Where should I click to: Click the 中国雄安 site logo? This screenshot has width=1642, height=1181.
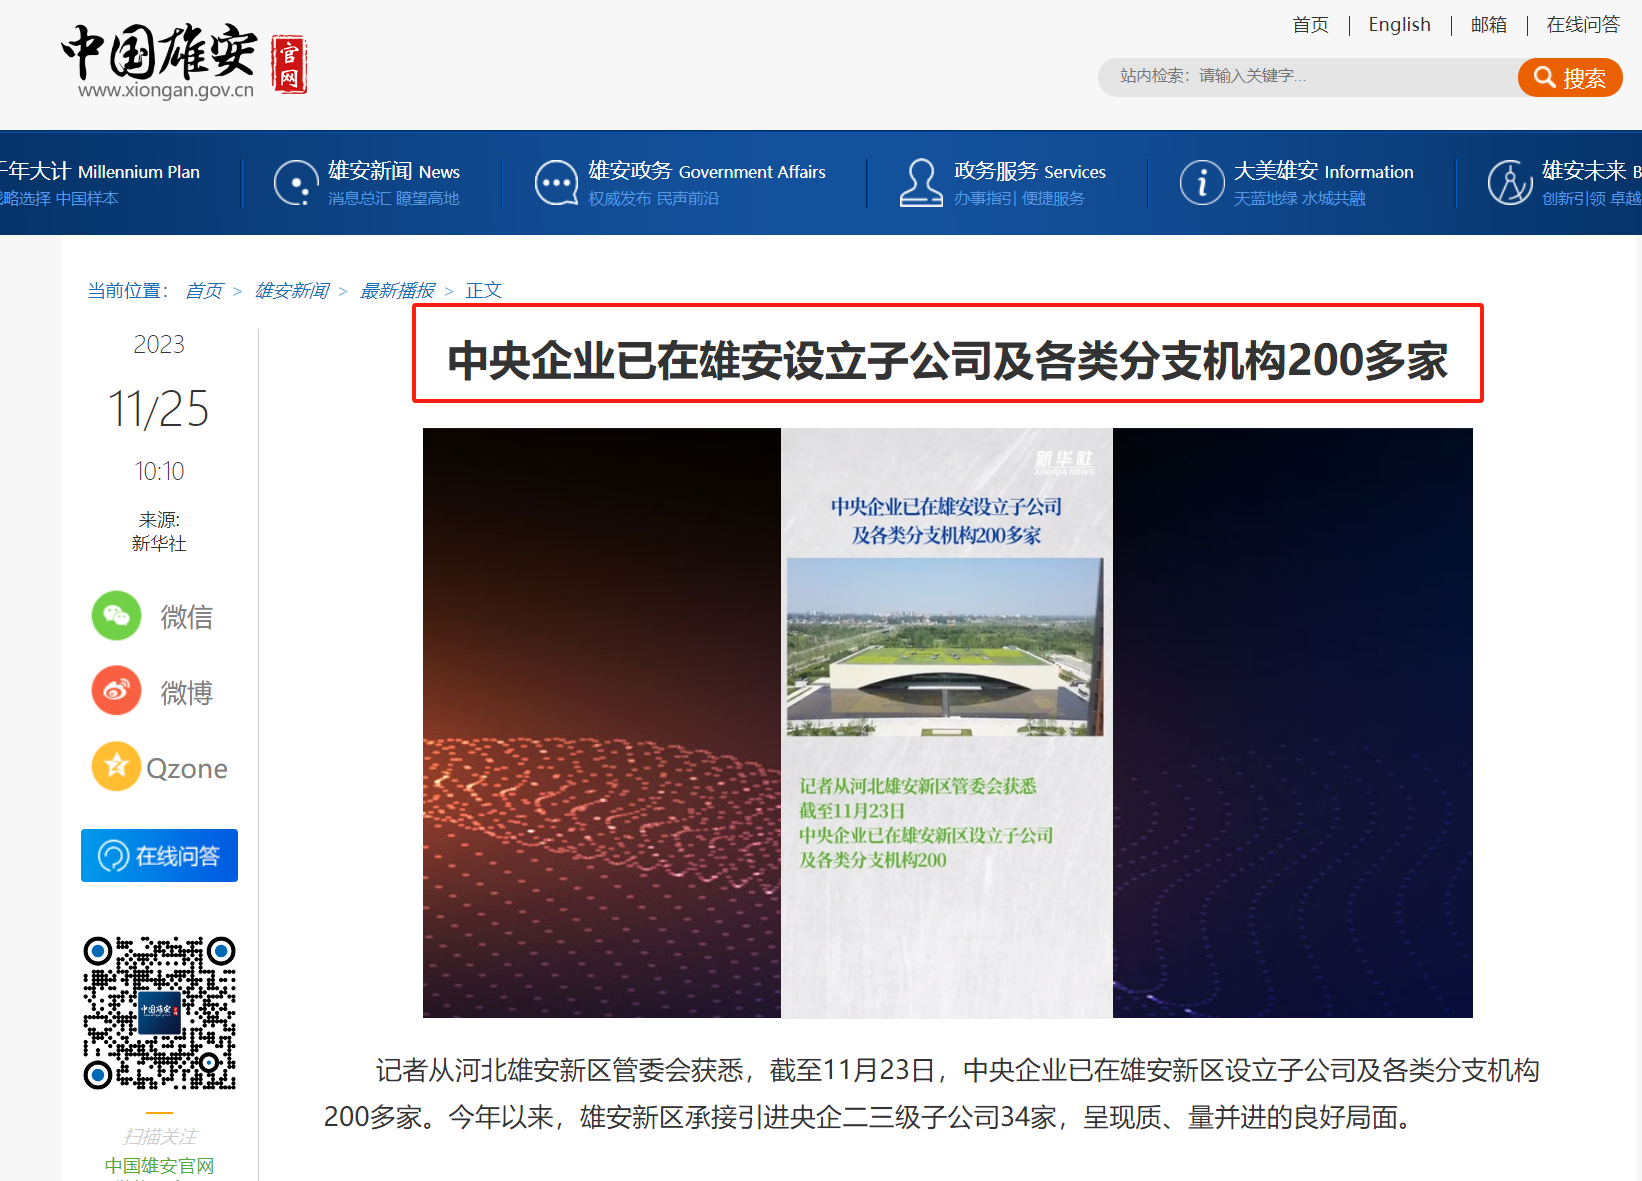[184, 61]
